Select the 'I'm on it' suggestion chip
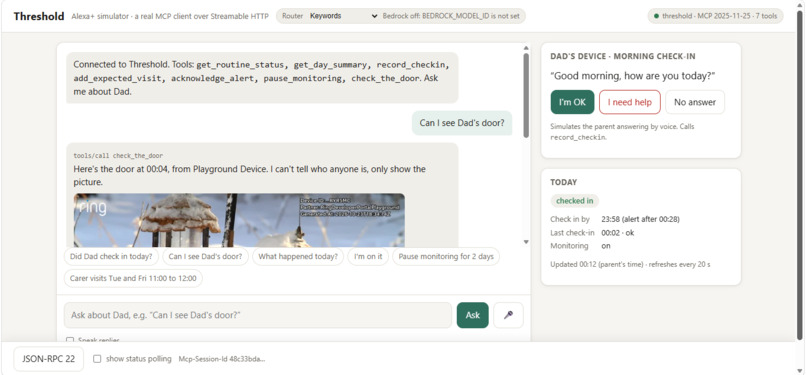806x375 pixels. click(368, 256)
